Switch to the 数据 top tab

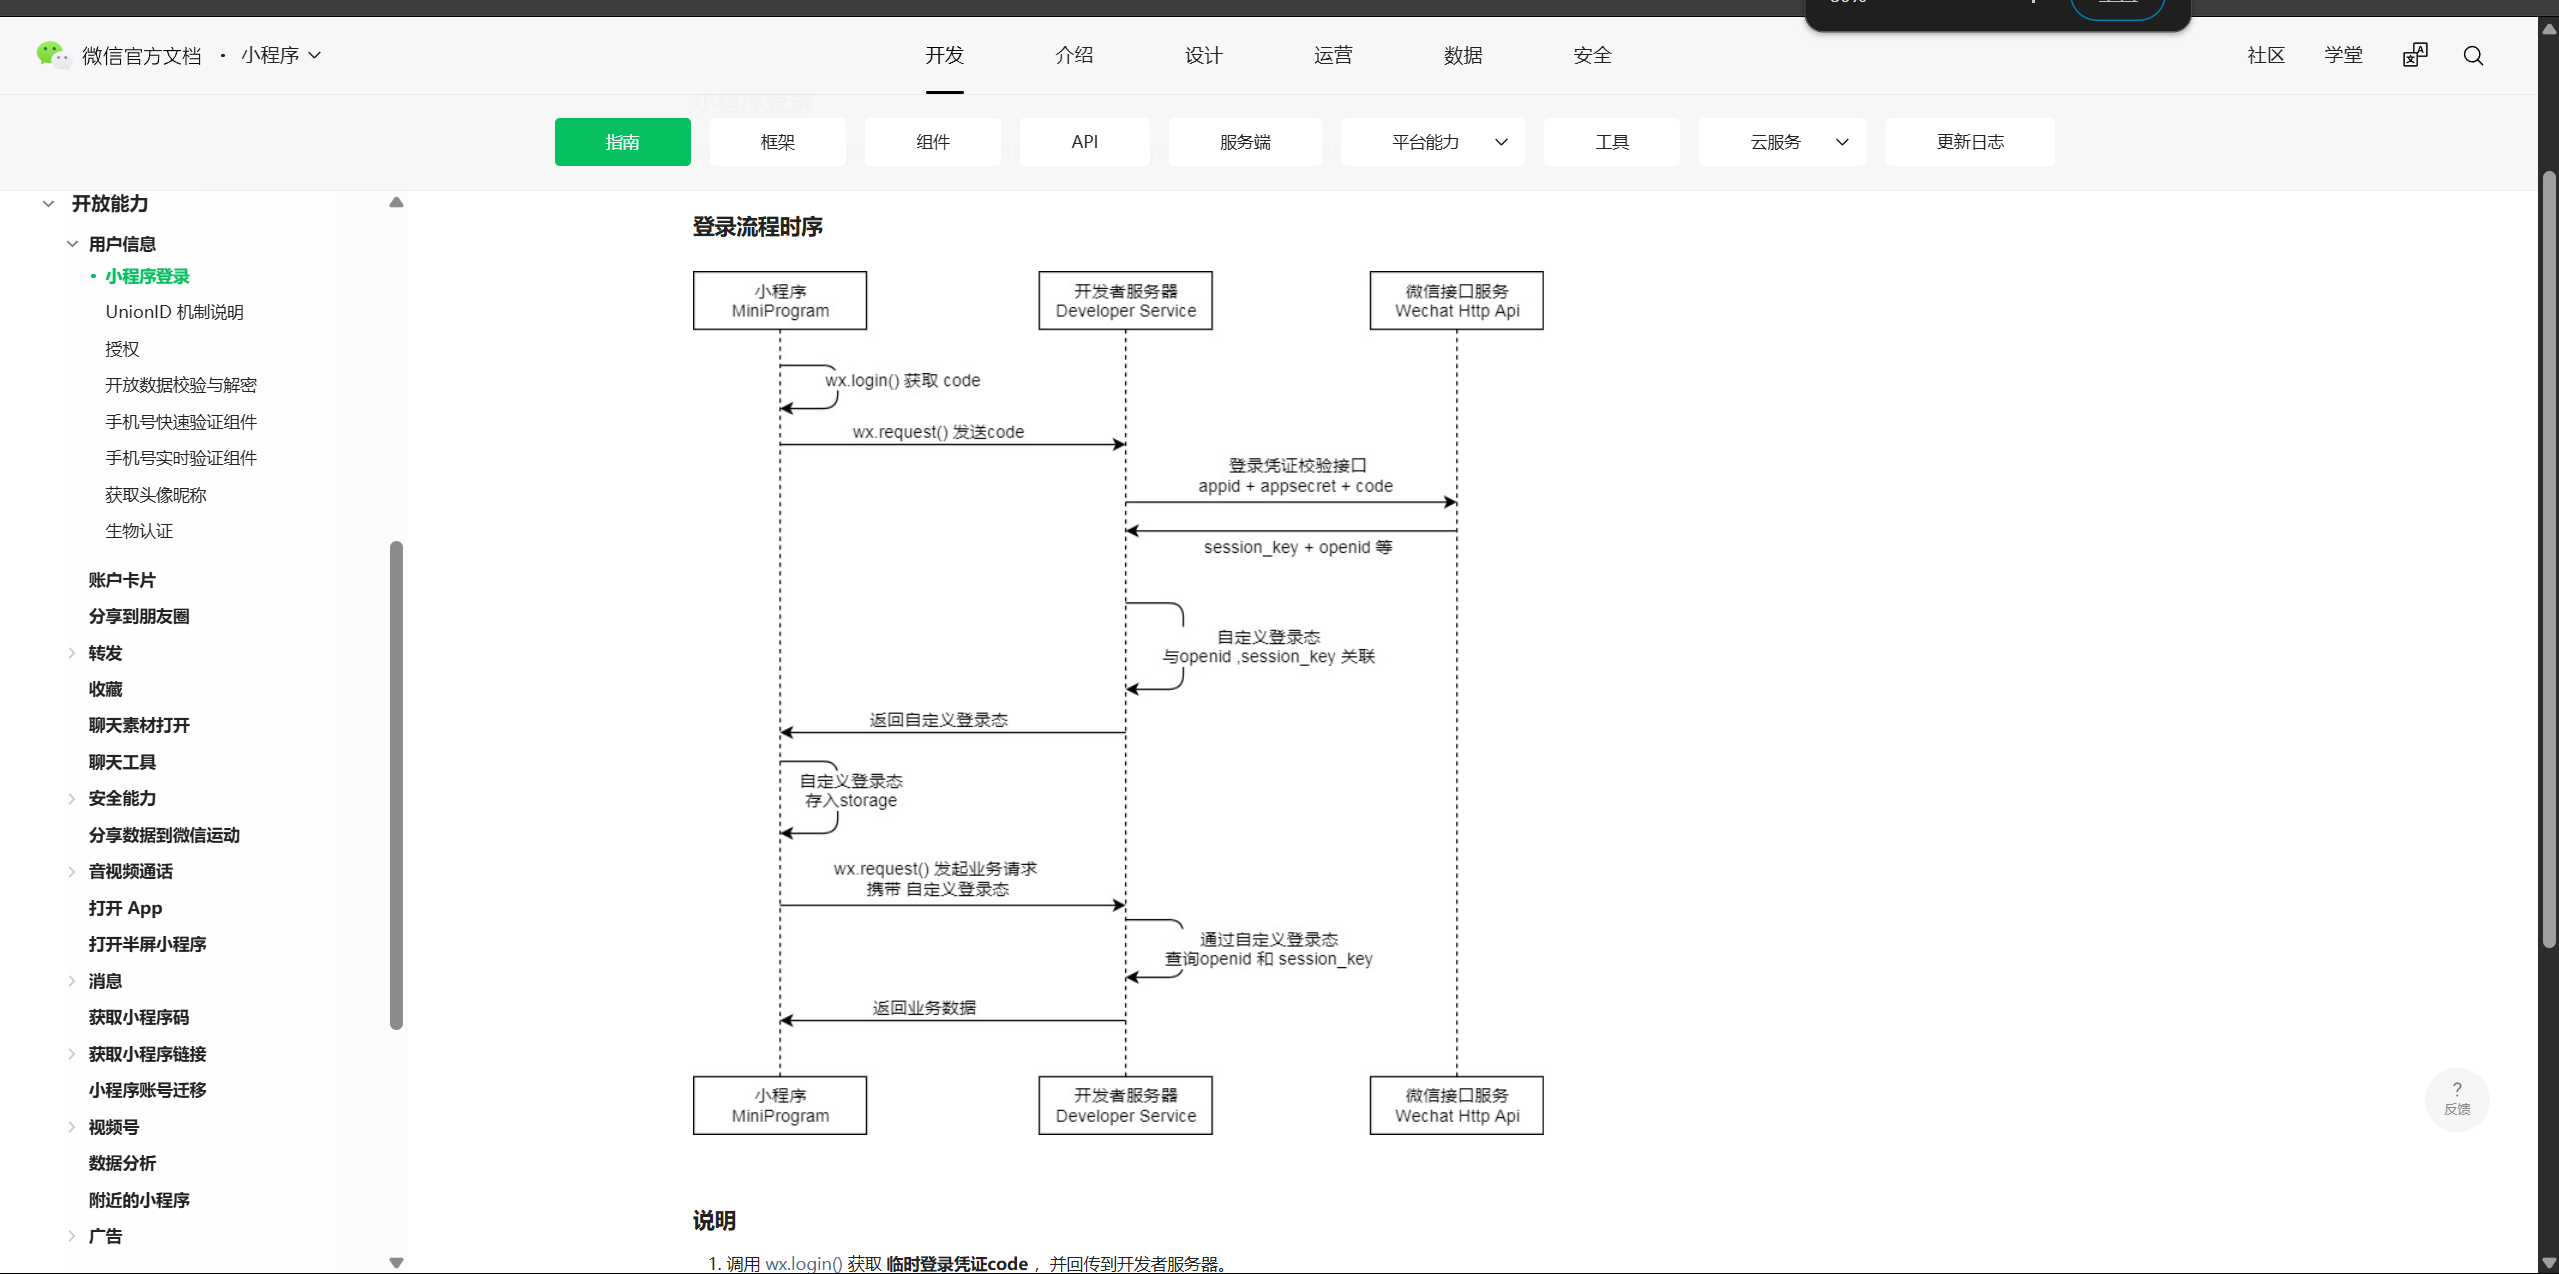tap(1463, 55)
